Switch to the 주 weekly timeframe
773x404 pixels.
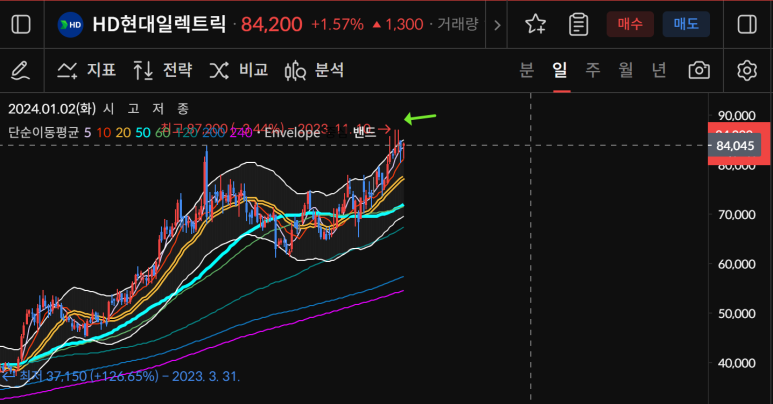(x=593, y=70)
